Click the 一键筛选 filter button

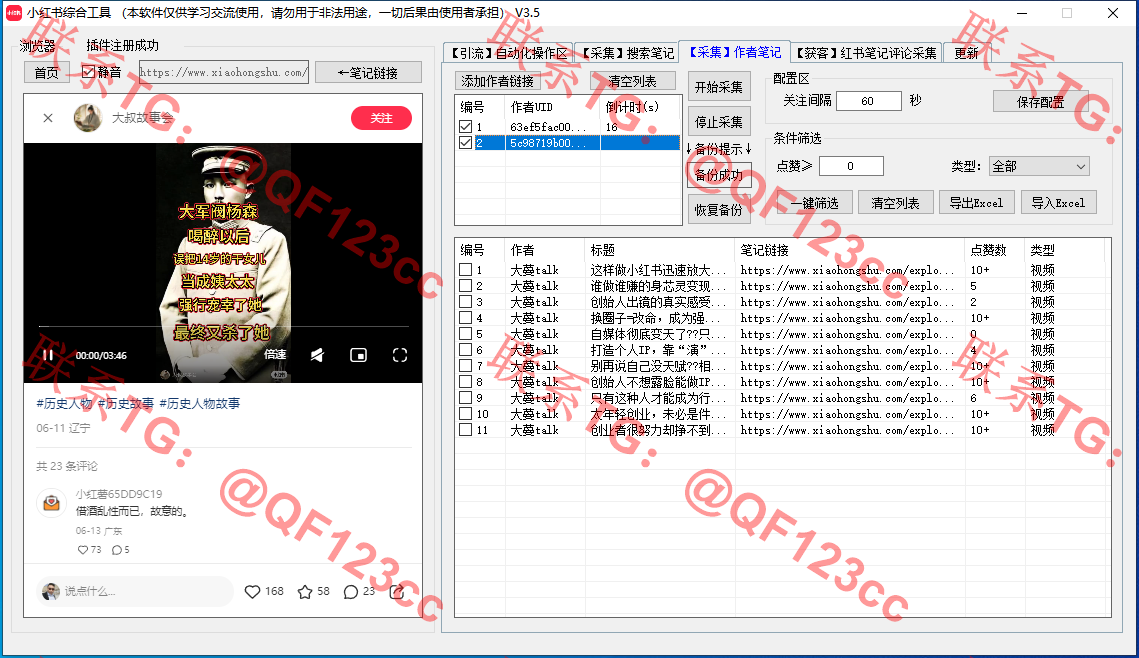pyautogui.click(x=814, y=203)
